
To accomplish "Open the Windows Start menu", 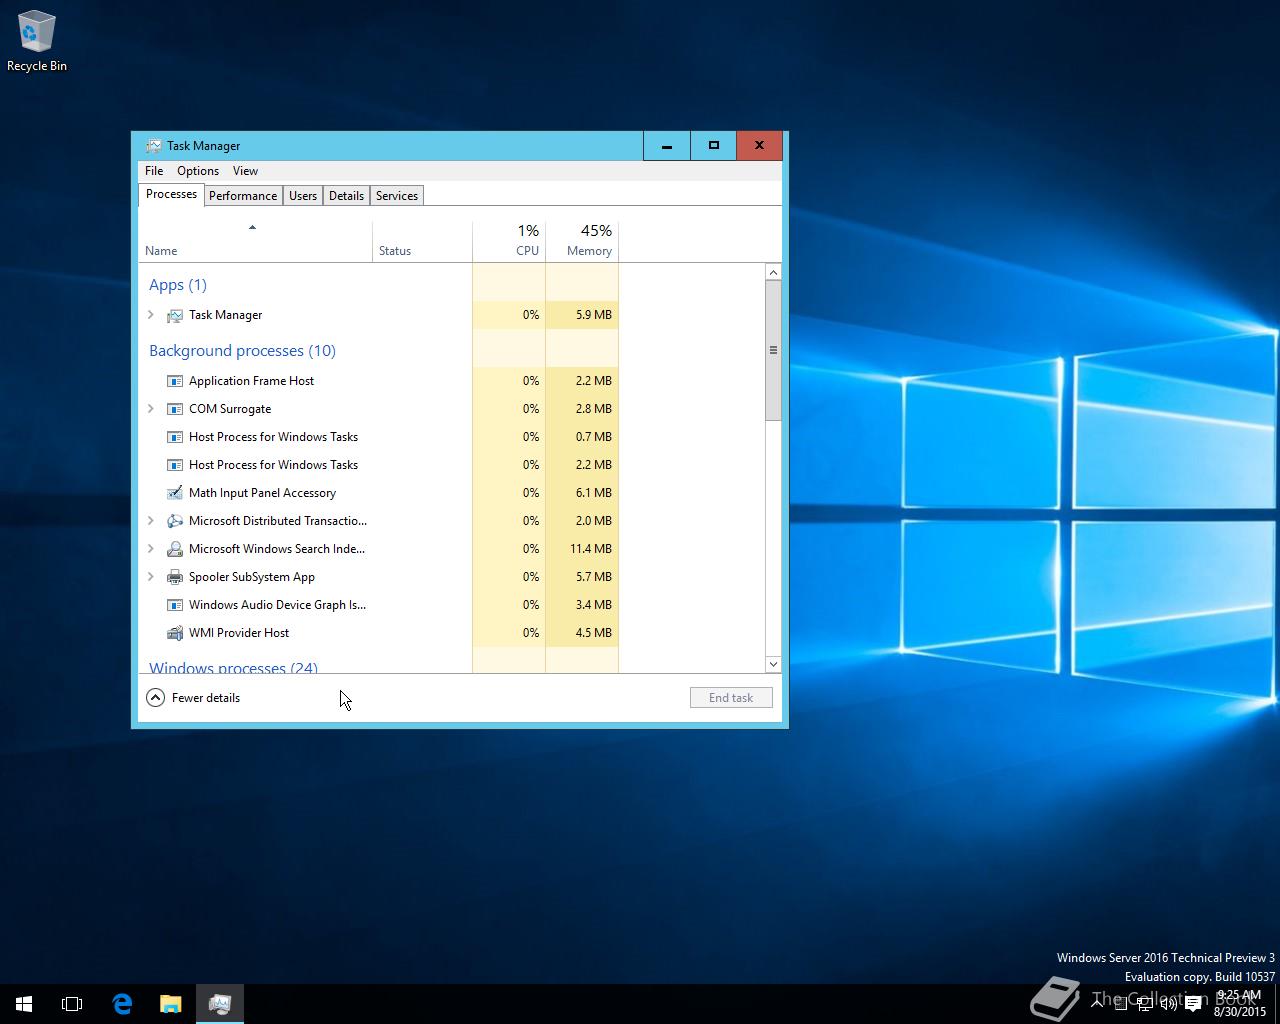I will pos(24,1004).
